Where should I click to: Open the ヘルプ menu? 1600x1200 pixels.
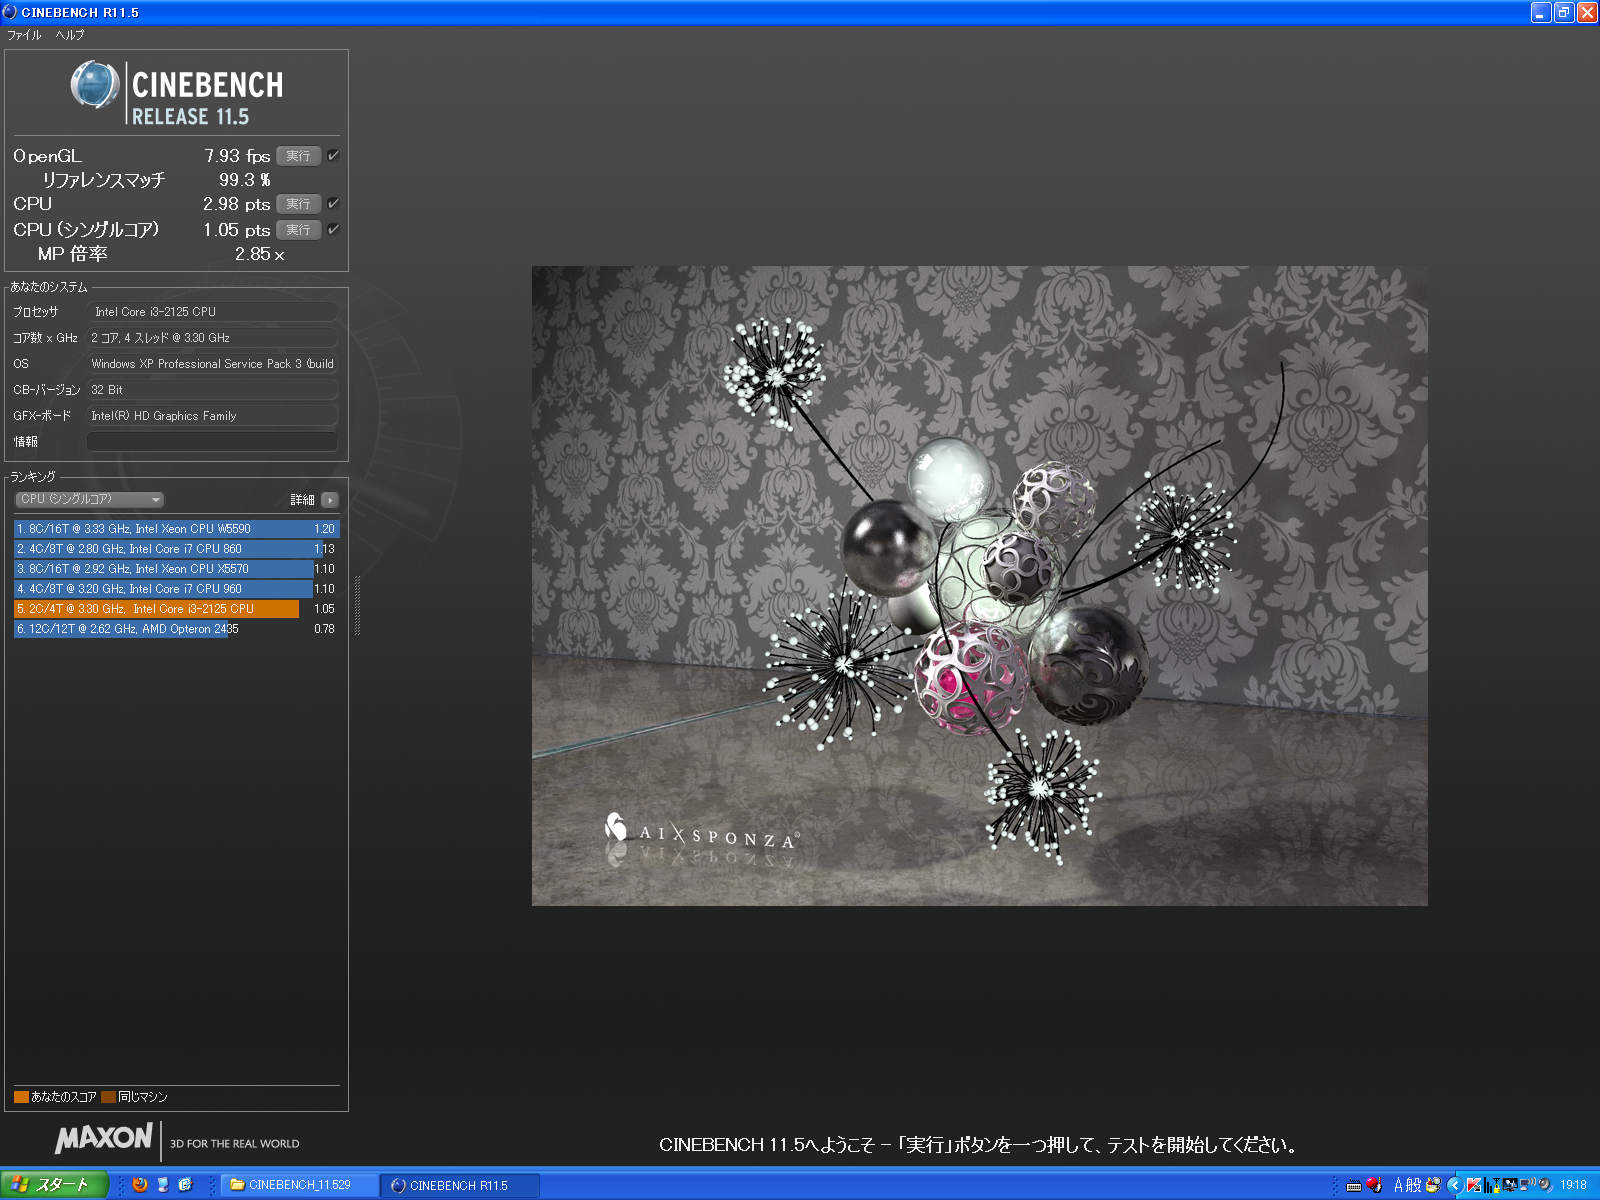point(70,35)
